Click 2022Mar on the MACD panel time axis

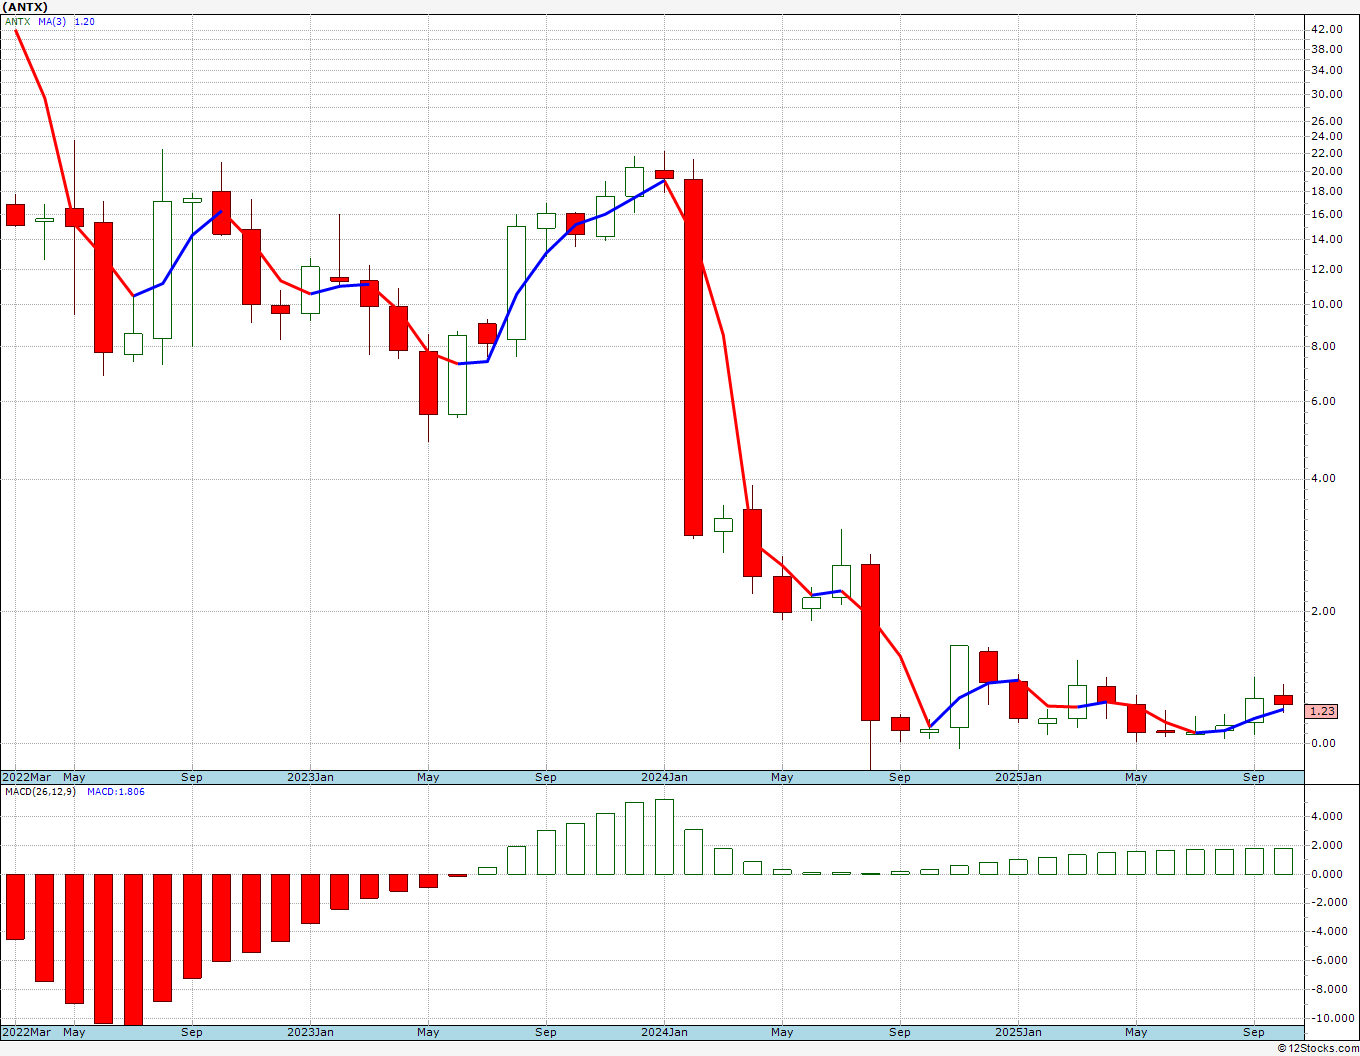click(x=27, y=1032)
